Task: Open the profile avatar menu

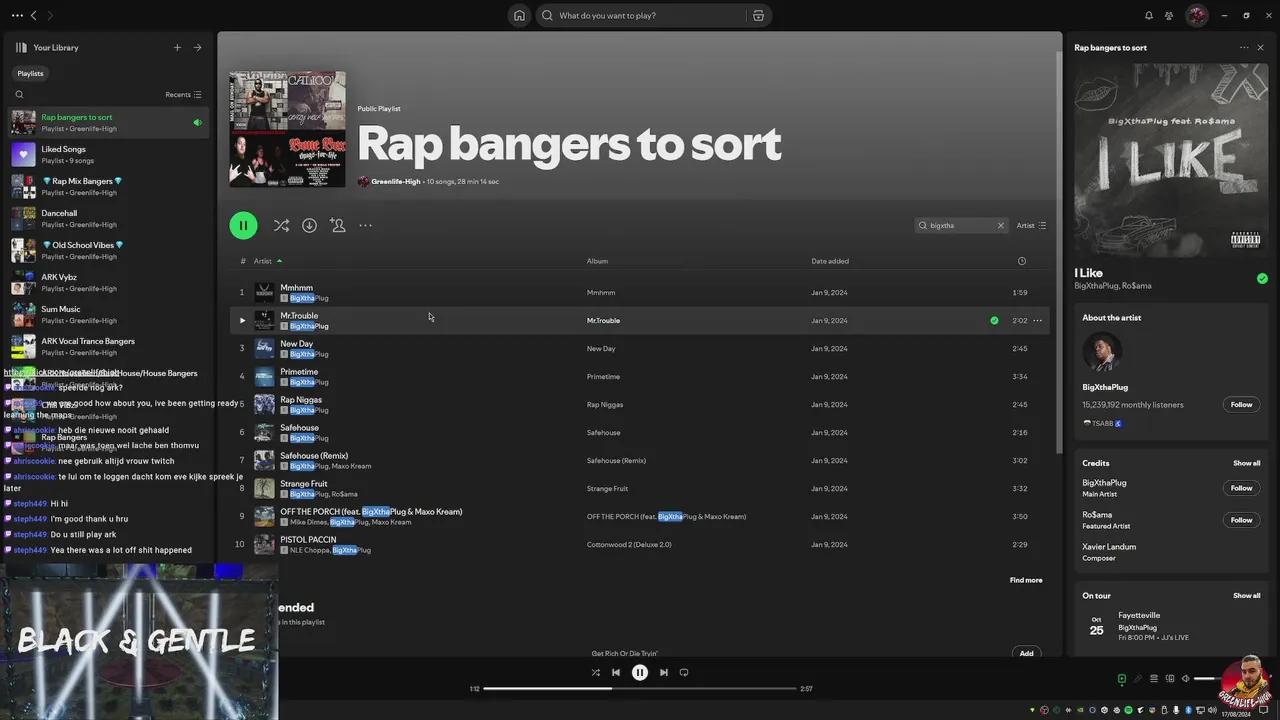Action: [x=1196, y=15]
